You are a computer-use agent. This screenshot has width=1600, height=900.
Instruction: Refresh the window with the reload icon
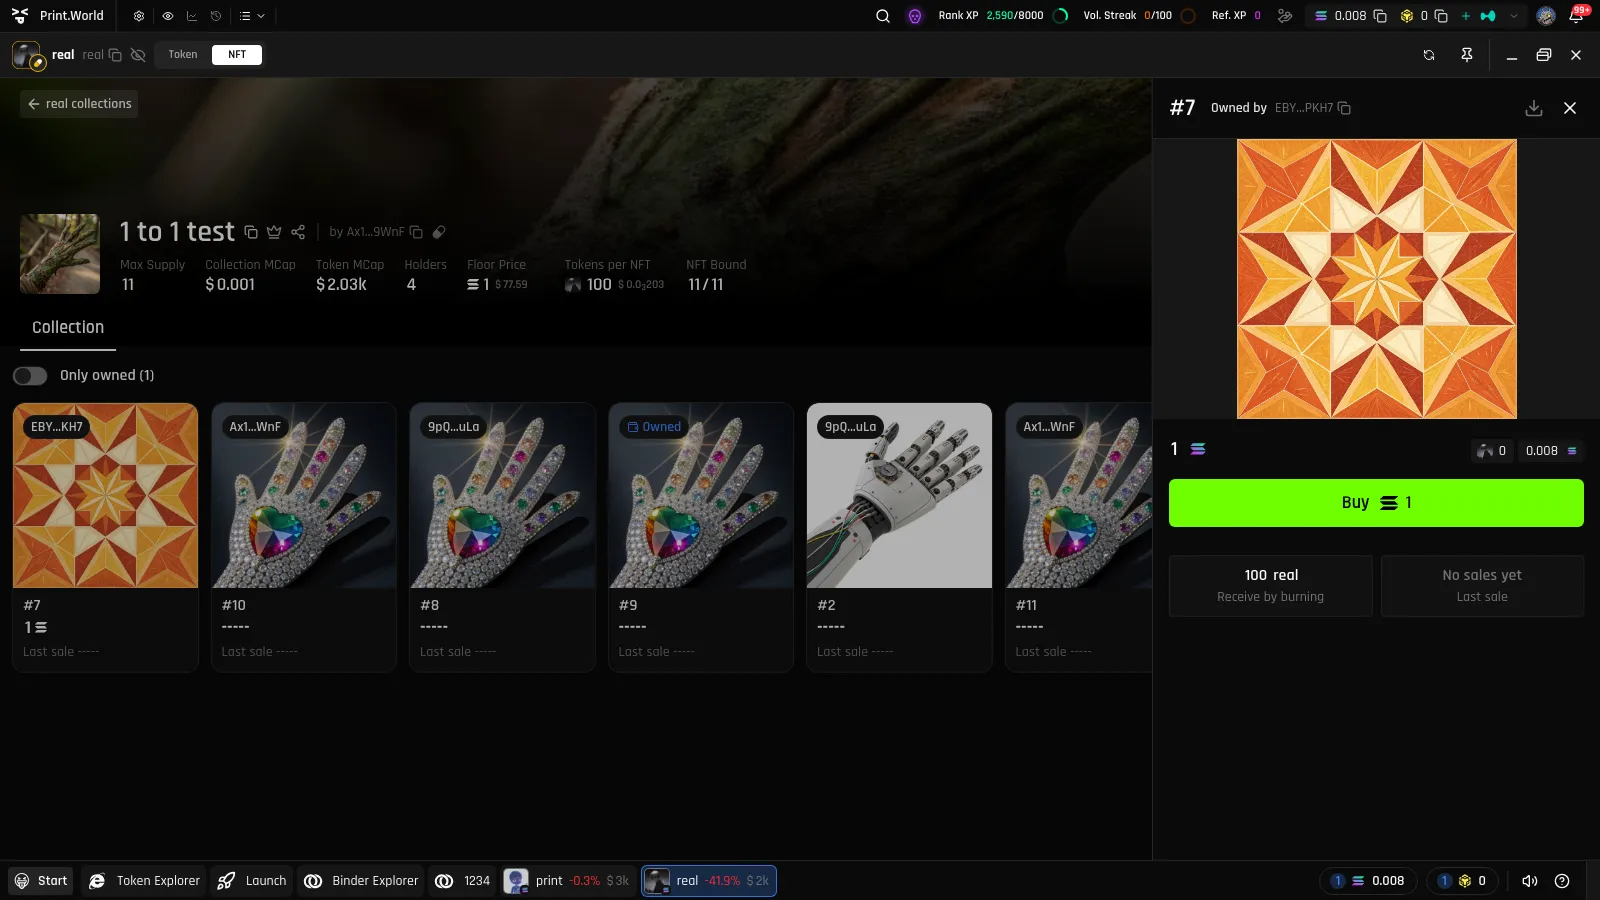tap(1429, 55)
